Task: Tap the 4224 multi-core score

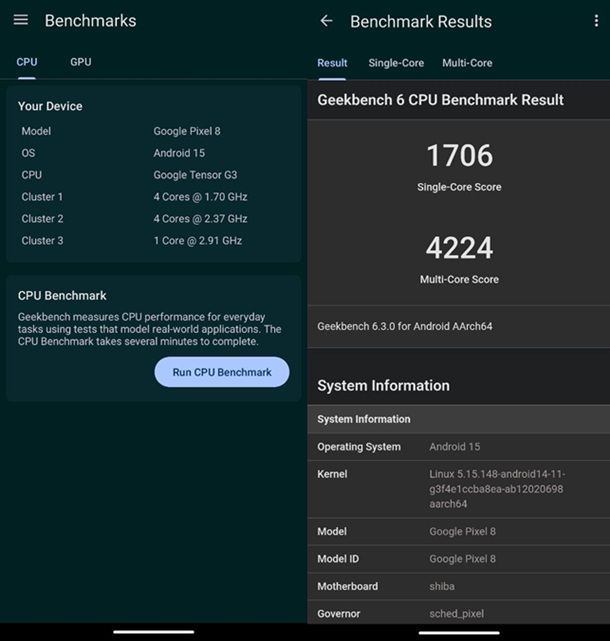Action: coord(460,248)
